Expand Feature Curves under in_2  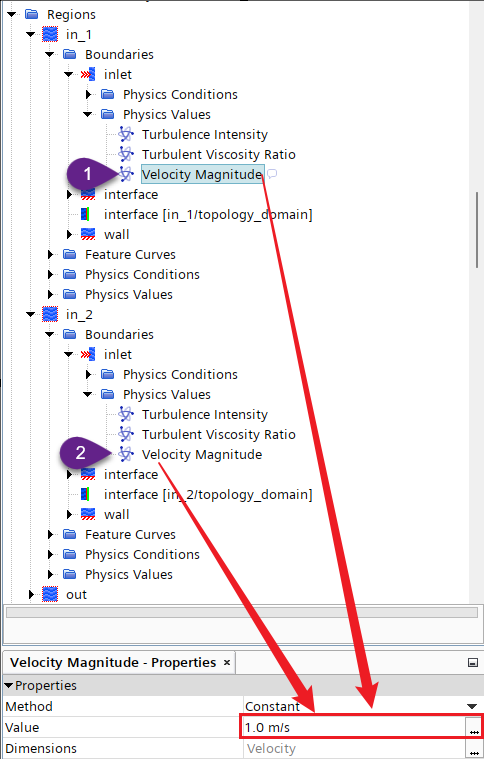(x=50, y=534)
